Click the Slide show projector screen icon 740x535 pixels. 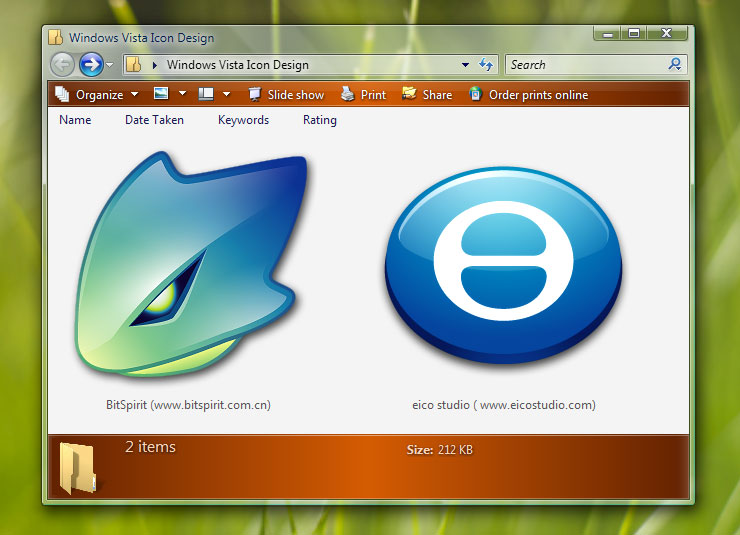click(255, 94)
